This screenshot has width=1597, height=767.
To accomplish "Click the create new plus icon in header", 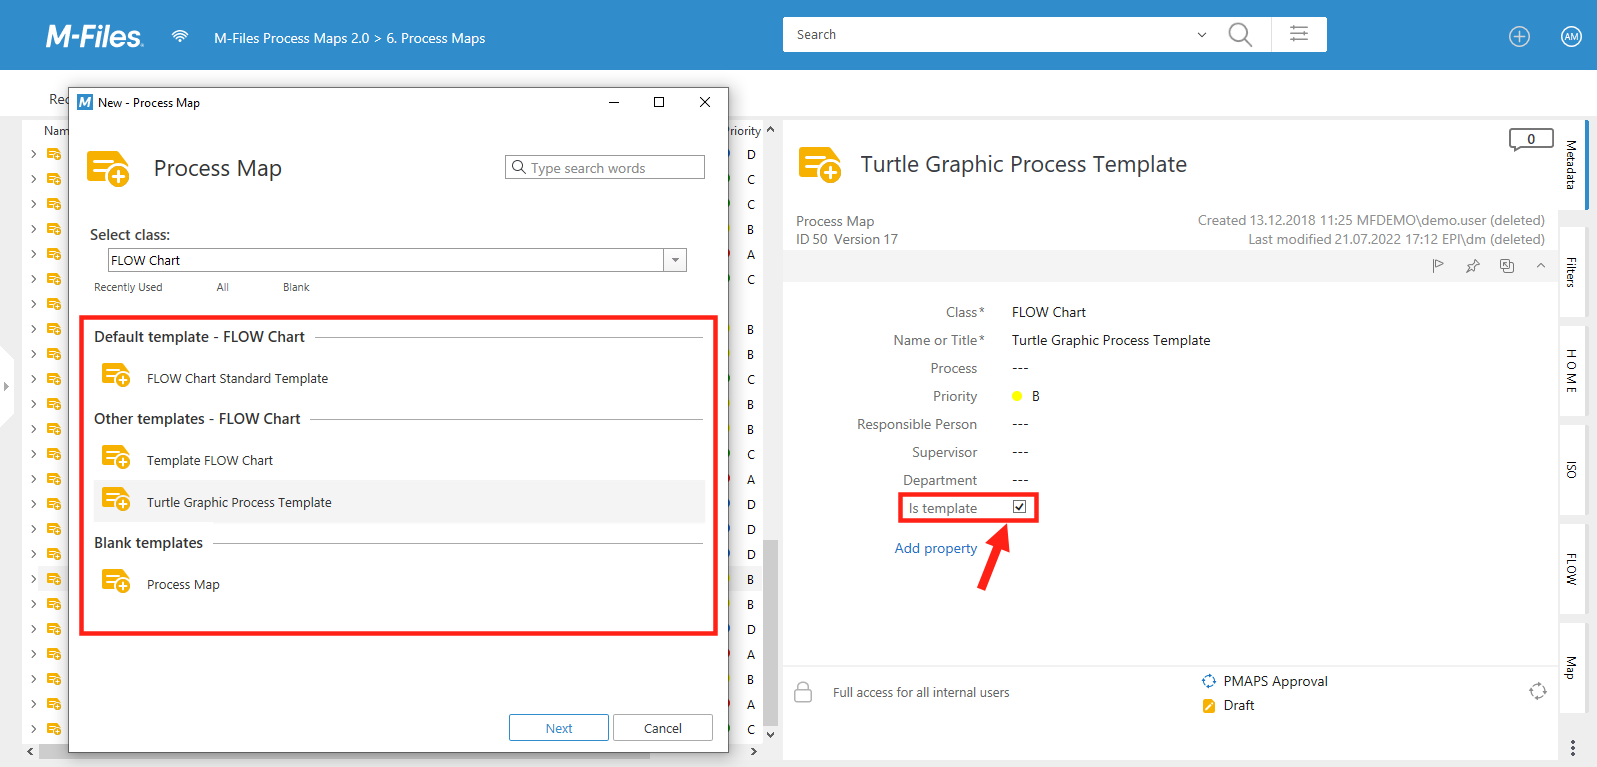I will [x=1519, y=37].
